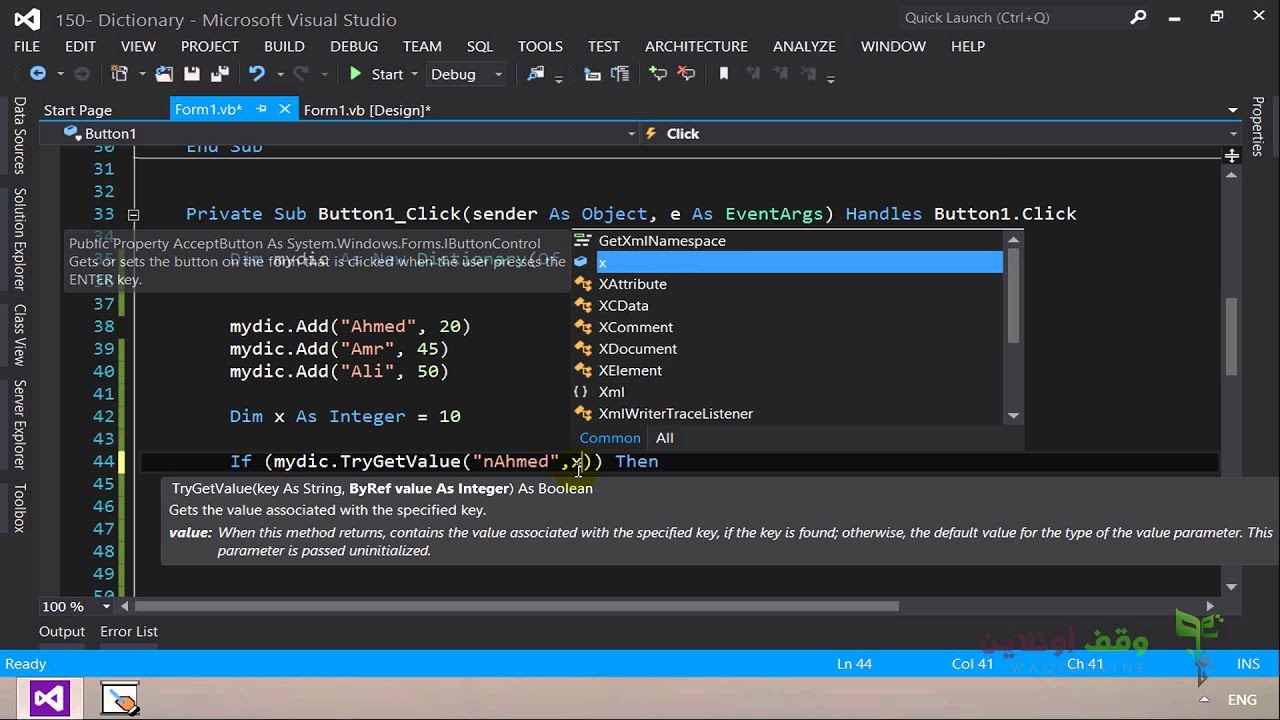Image resolution: width=1280 pixels, height=720 pixels.
Task: Open the Output panel tab
Action: tap(62, 631)
